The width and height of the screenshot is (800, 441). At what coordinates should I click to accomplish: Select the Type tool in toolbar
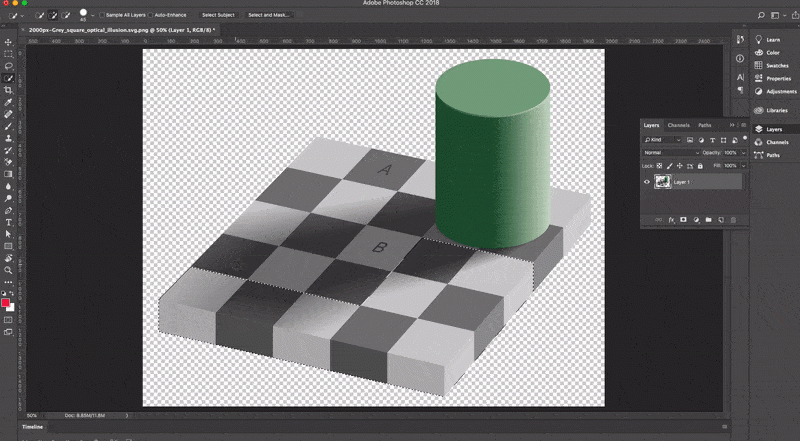9,222
